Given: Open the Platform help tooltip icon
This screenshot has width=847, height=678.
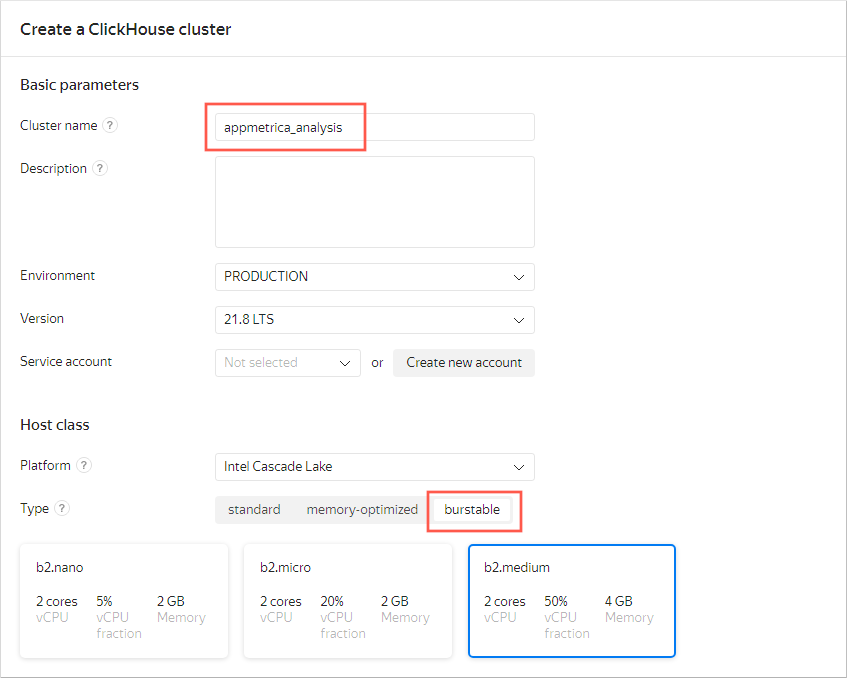Looking at the screenshot, I should 84,466.
